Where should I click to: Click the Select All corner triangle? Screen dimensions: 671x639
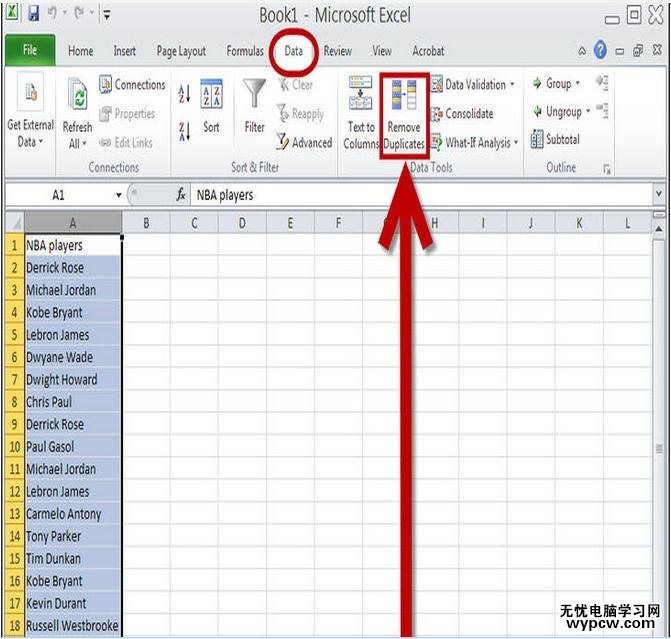(15, 223)
